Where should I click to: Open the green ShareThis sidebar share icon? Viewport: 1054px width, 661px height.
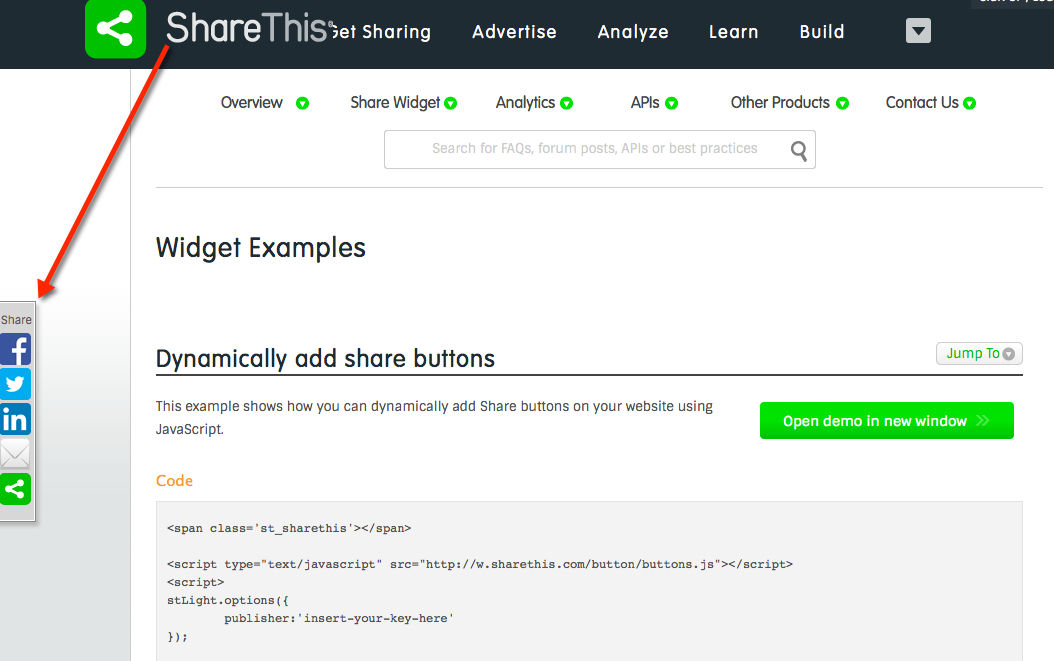click(x=15, y=489)
